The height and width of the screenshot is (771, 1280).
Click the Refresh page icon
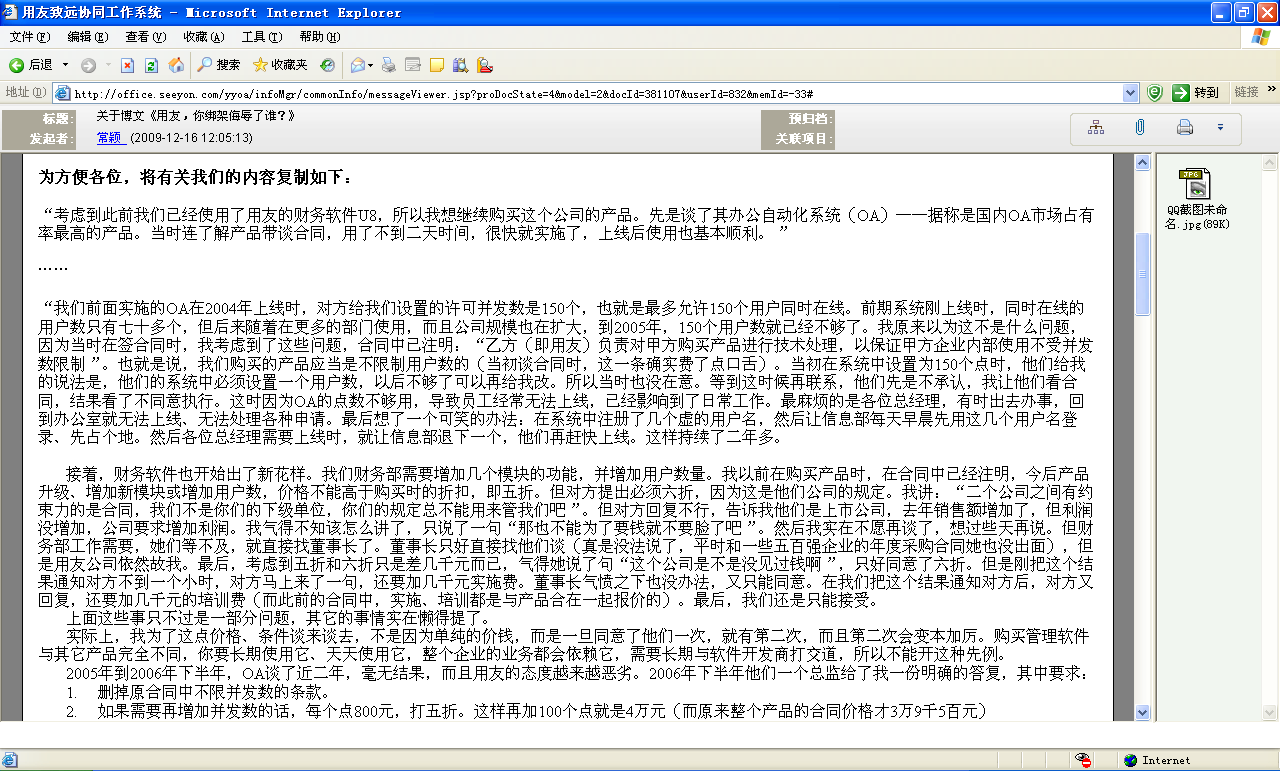(x=152, y=65)
